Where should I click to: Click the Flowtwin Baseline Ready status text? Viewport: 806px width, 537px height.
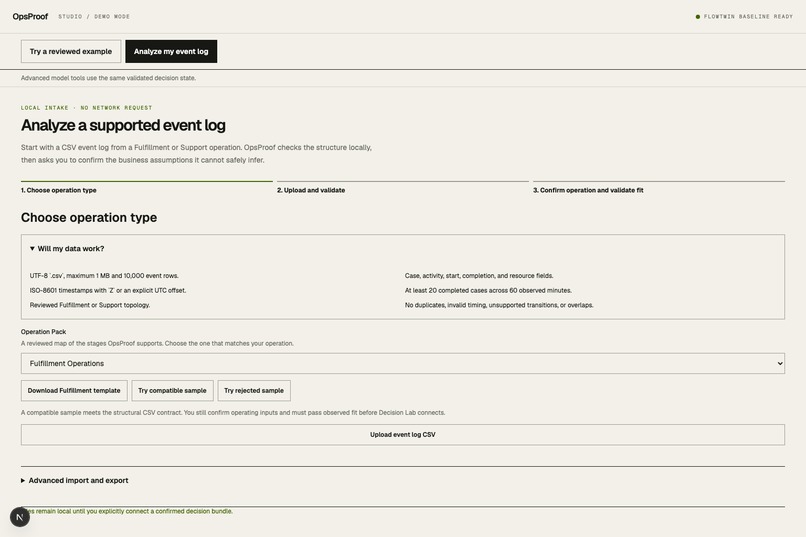click(x=748, y=17)
